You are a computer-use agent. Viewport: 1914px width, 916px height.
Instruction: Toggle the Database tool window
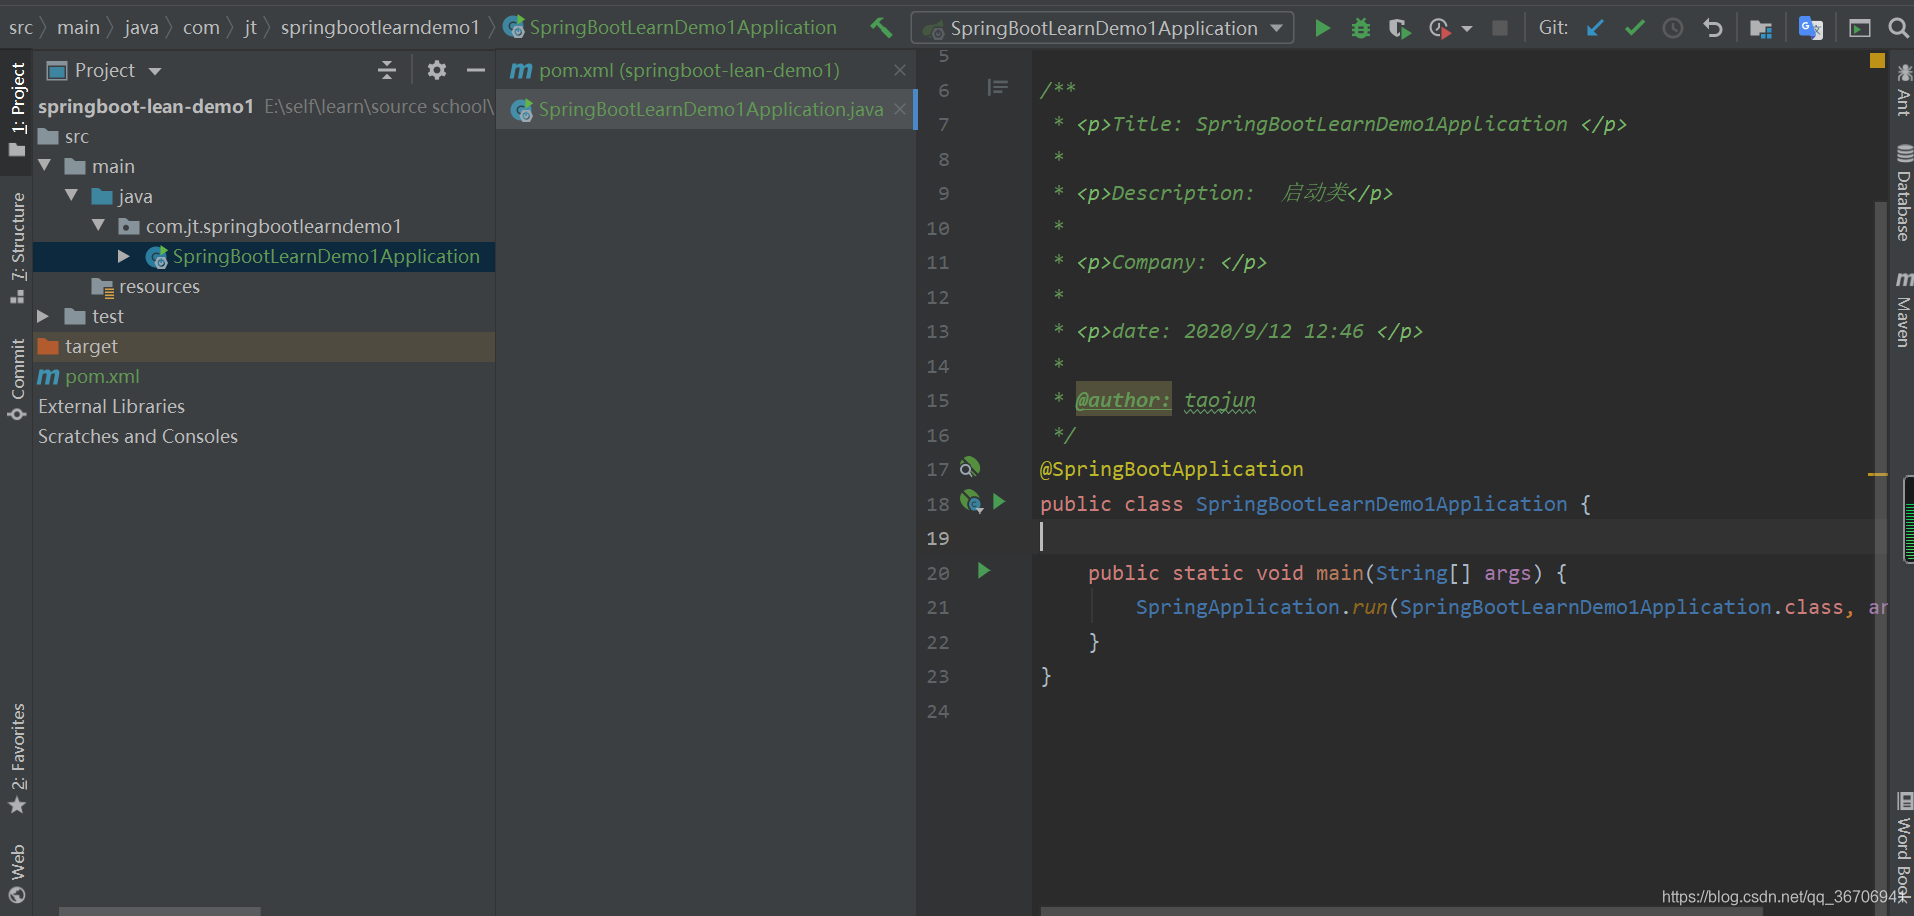1903,193
